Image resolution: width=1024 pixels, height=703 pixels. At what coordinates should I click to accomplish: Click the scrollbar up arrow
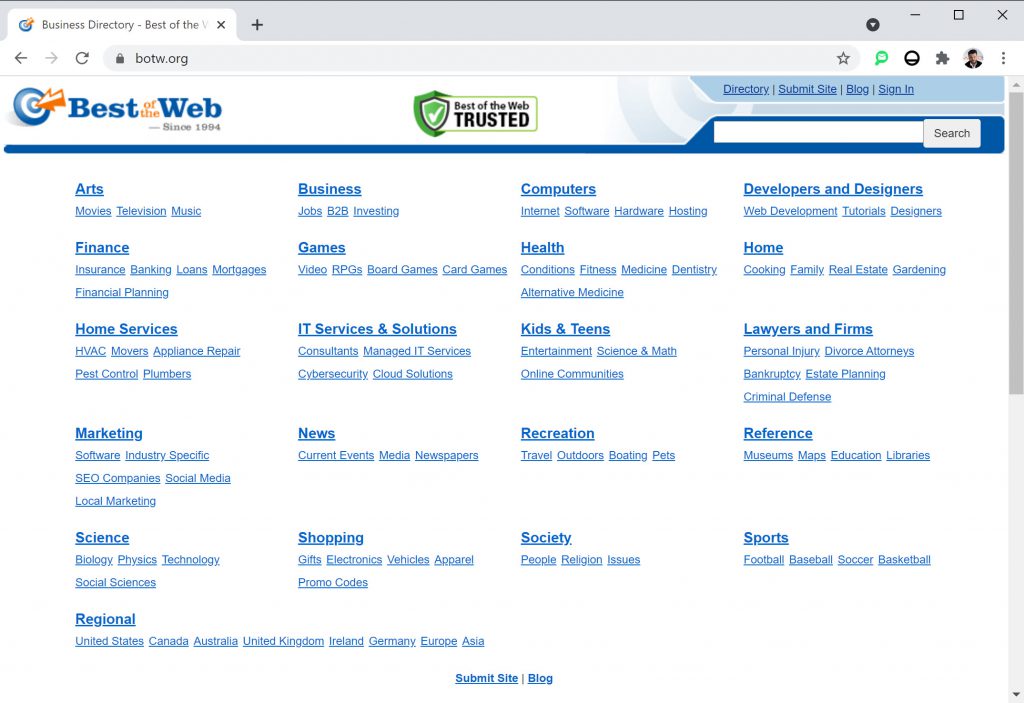pos(1016,85)
